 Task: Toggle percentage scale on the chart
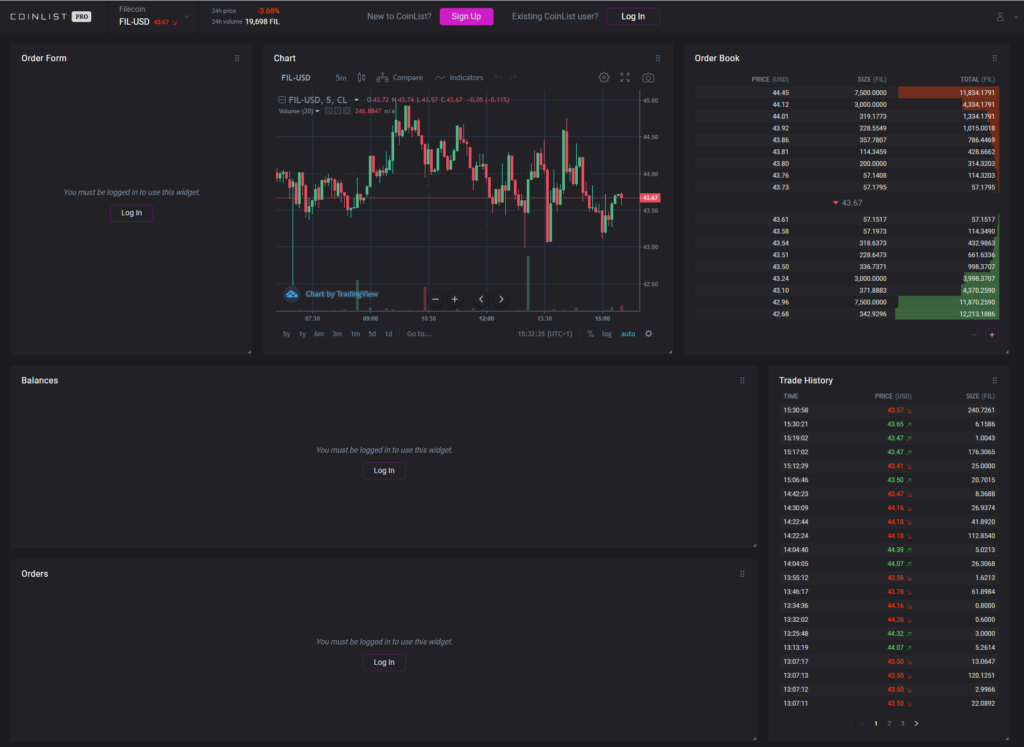click(590, 334)
